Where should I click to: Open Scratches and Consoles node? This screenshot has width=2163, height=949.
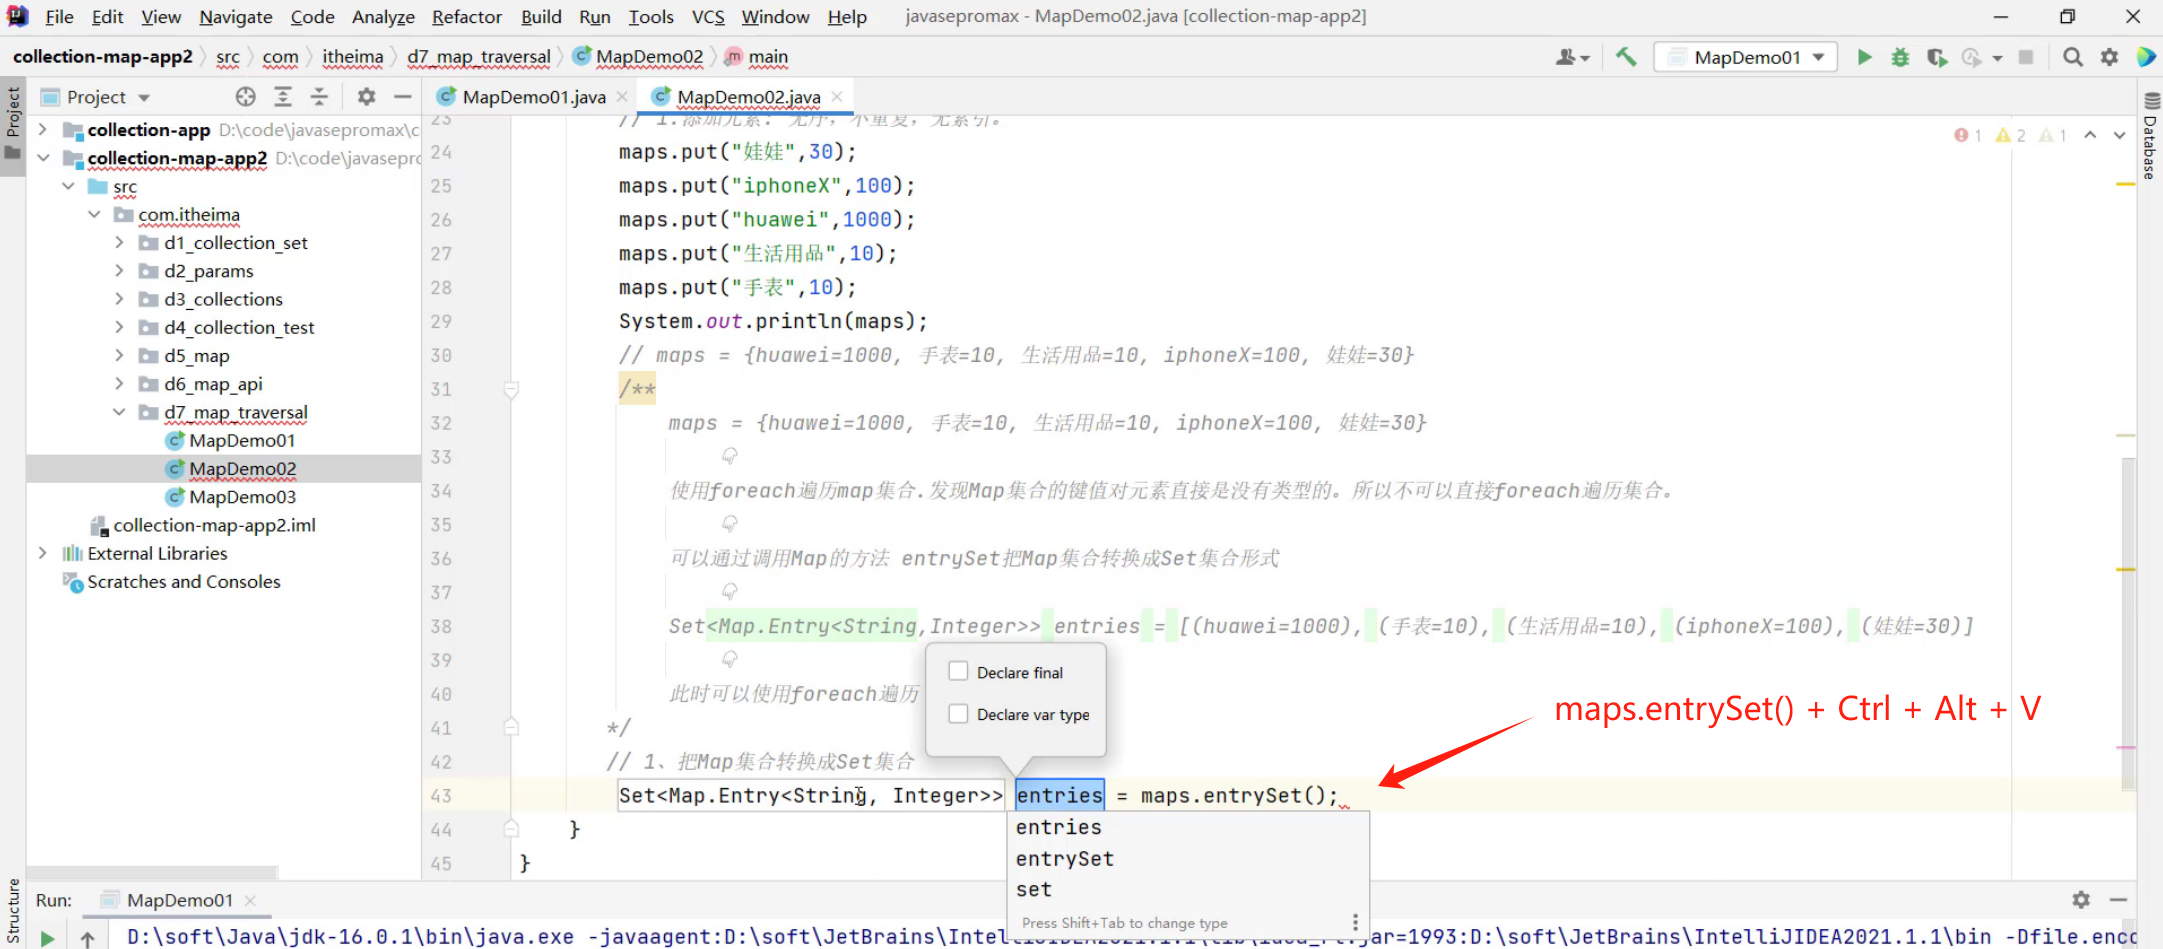(184, 581)
